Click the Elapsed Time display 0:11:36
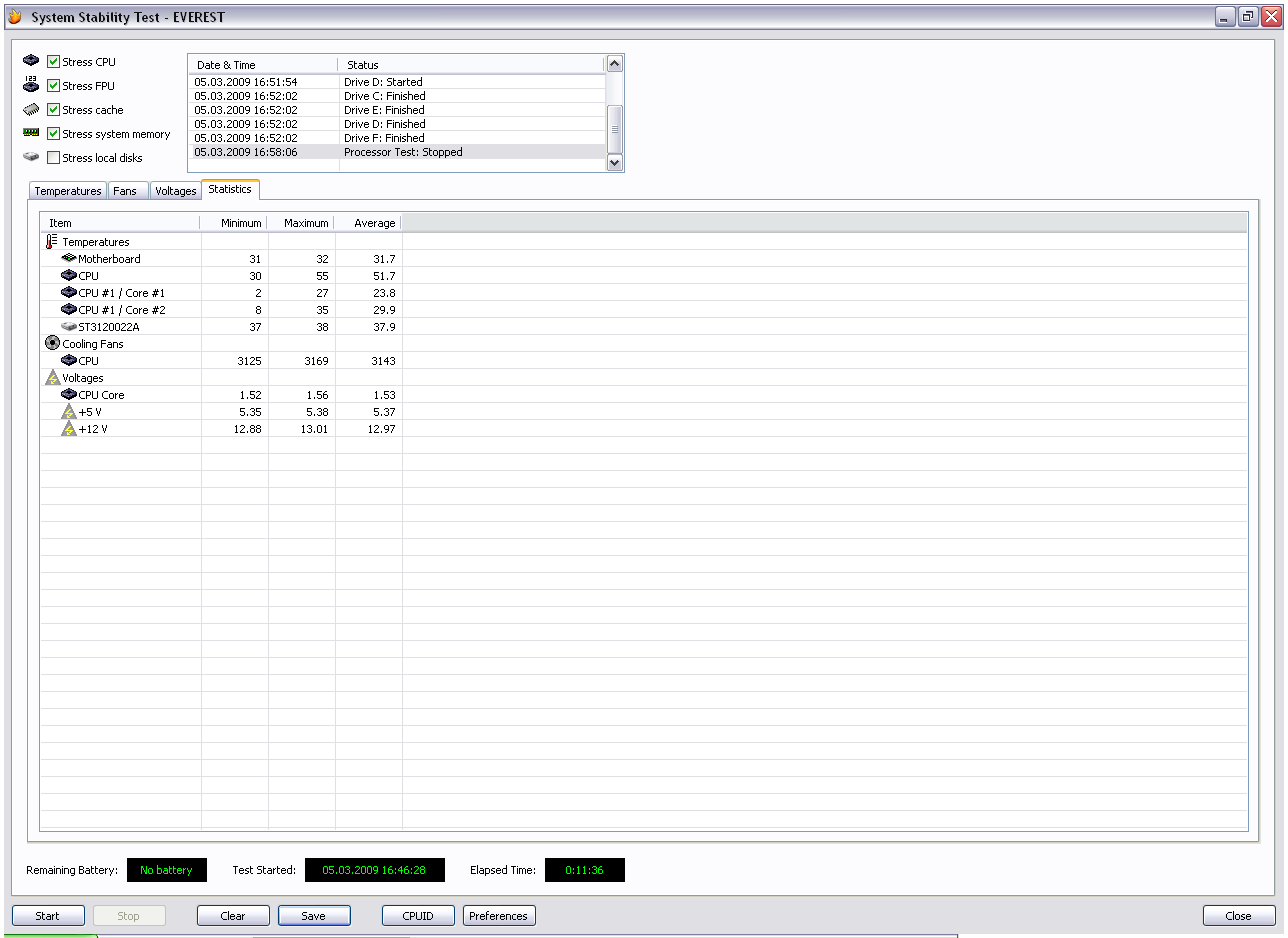 pyautogui.click(x=585, y=870)
